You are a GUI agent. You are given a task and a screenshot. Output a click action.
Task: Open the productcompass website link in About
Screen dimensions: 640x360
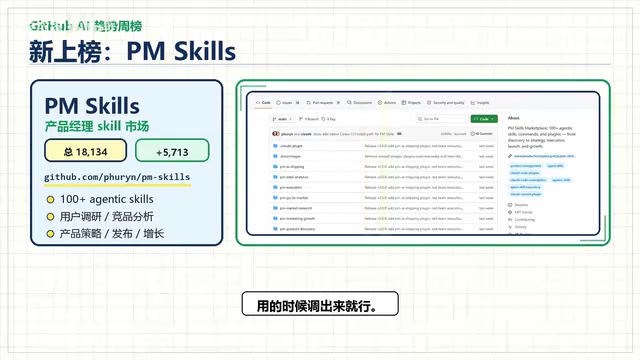(544, 156)
